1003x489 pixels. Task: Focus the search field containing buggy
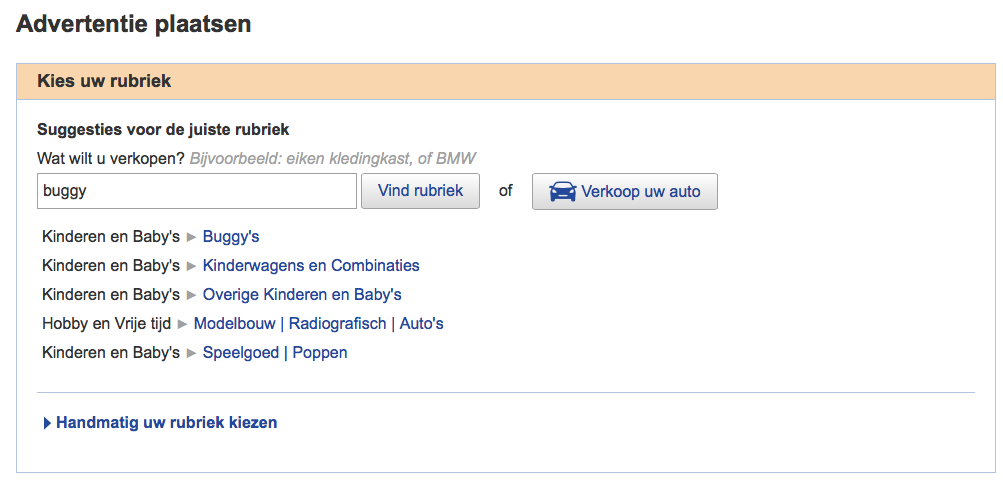197,191
